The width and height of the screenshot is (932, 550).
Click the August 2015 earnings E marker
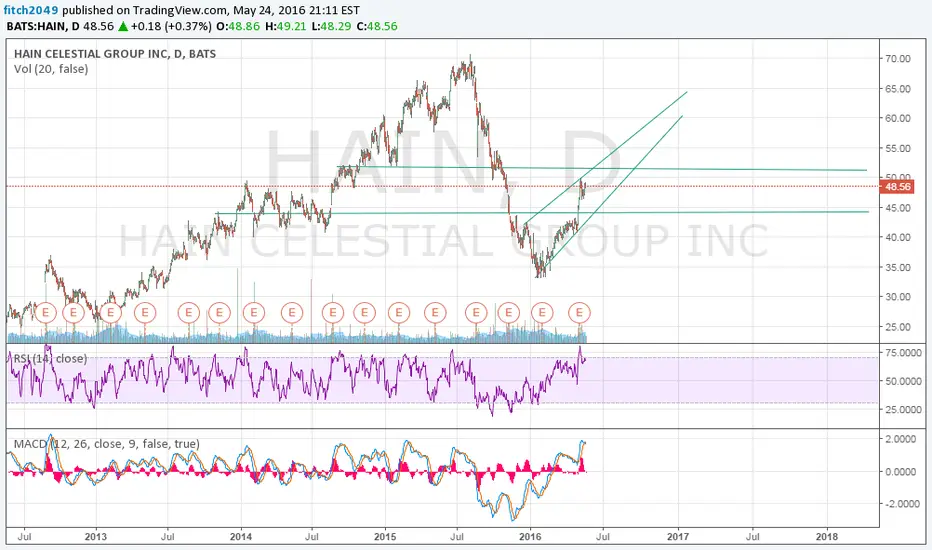click(476, 312)
